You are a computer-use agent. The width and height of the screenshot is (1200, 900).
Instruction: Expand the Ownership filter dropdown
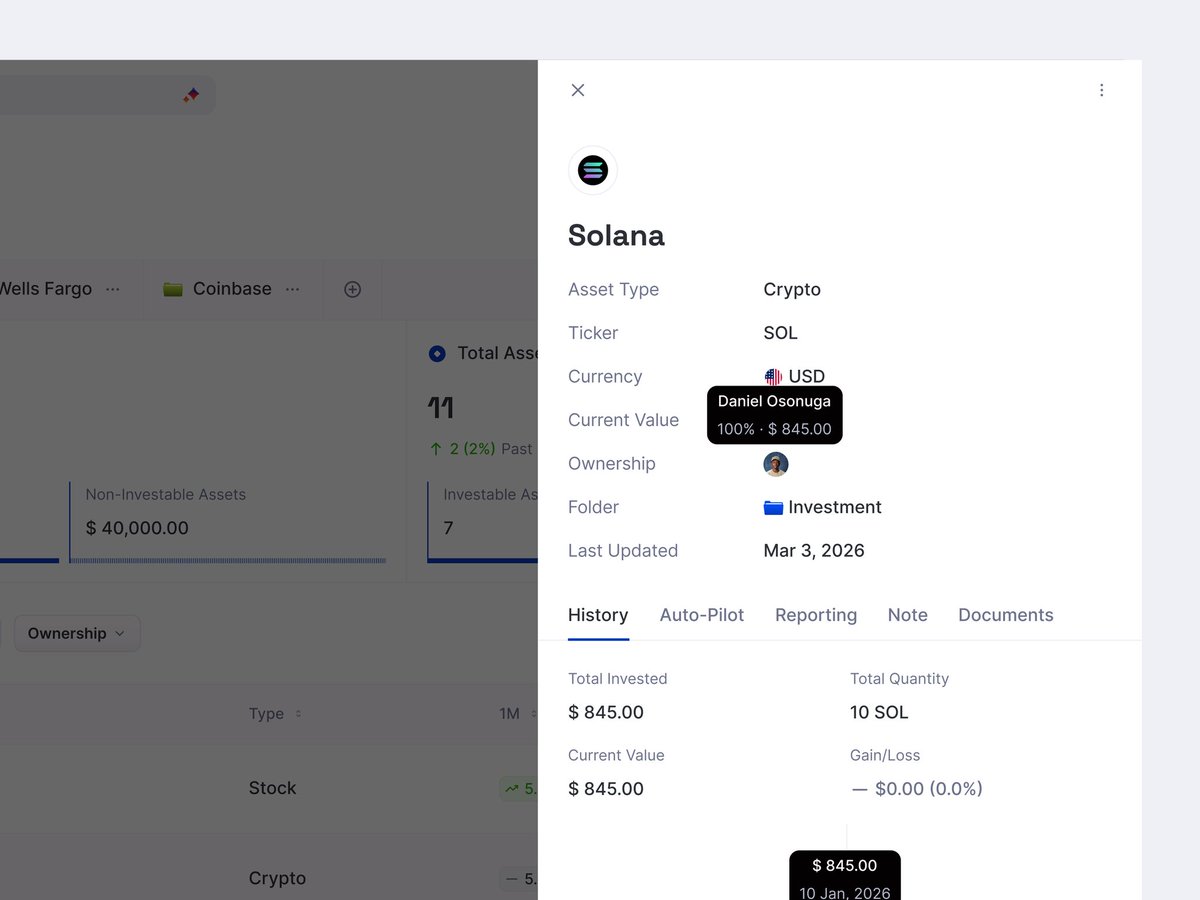point(77,633)
